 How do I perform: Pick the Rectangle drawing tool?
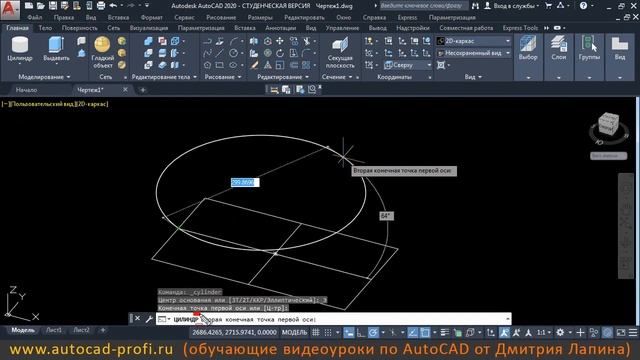[x=220, y=65]
